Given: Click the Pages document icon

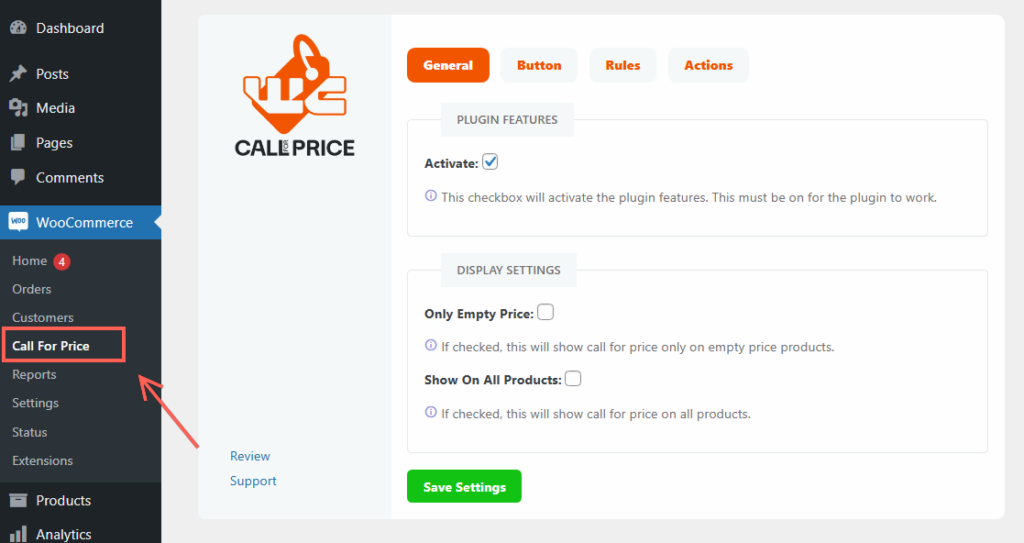Looking at the screenshot, I should (x=18, y=142).
